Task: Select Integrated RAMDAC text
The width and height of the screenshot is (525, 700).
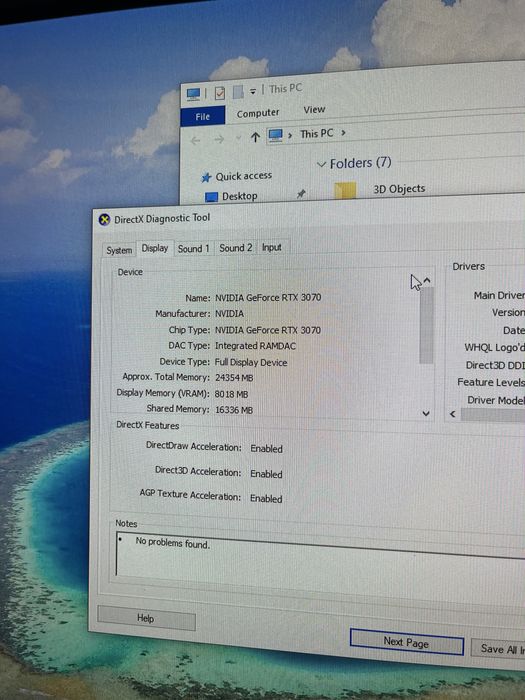Action: pos(255,346)
